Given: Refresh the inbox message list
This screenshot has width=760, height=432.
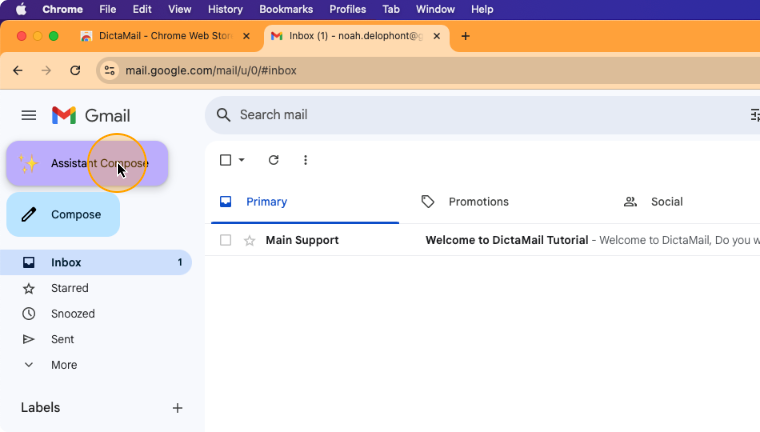Looking at the screenshot, I should pos(274,160).
